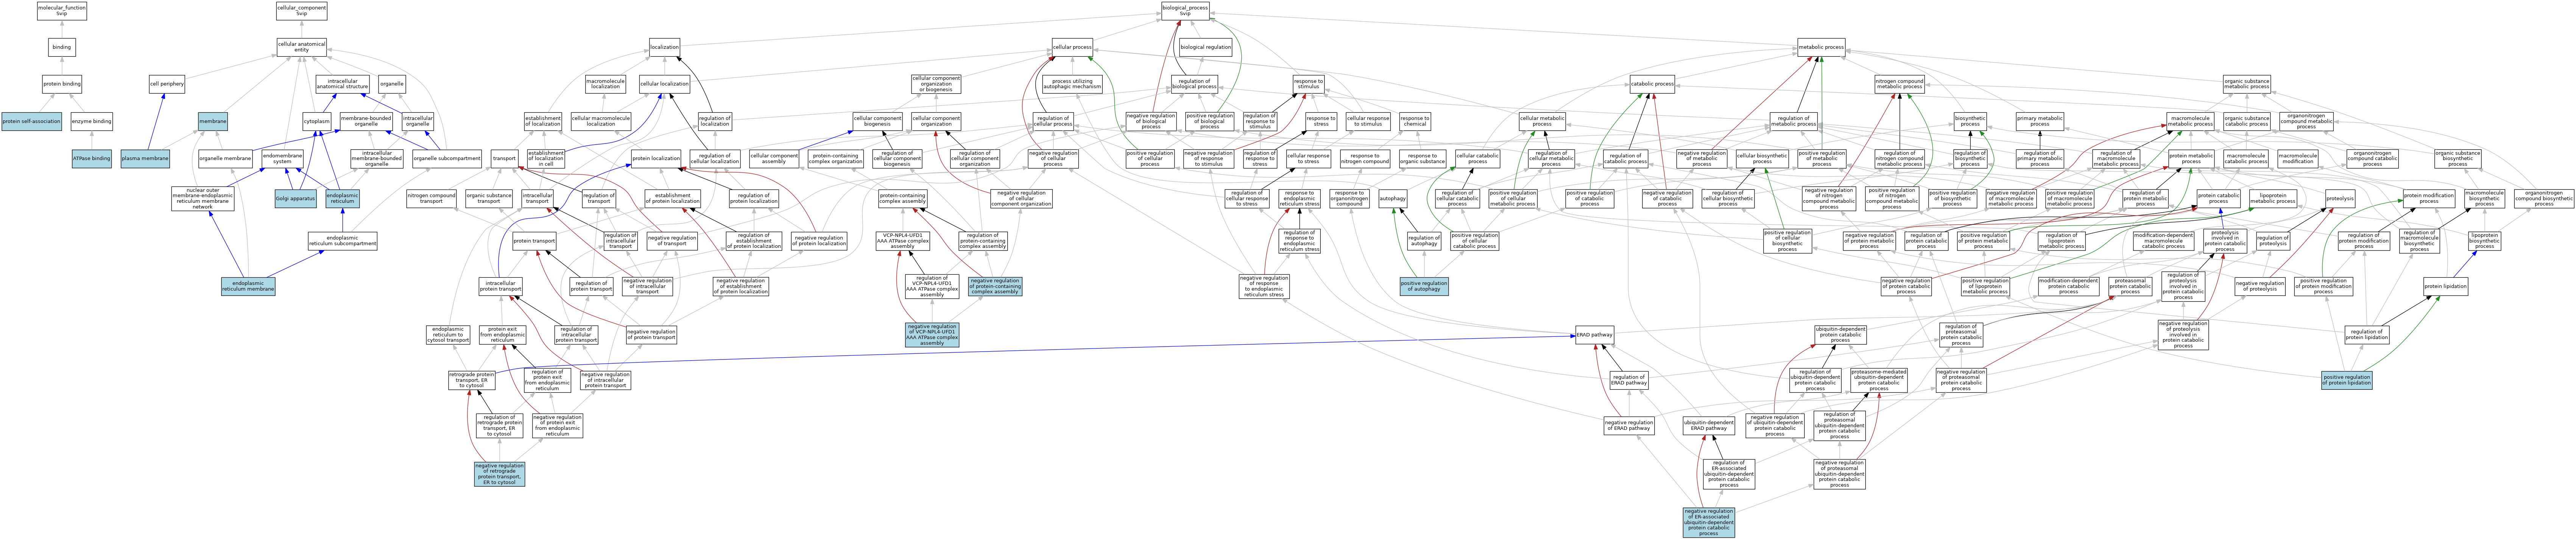
Task: Click the 'protein modification process' node
Action: click(2428, 199)
